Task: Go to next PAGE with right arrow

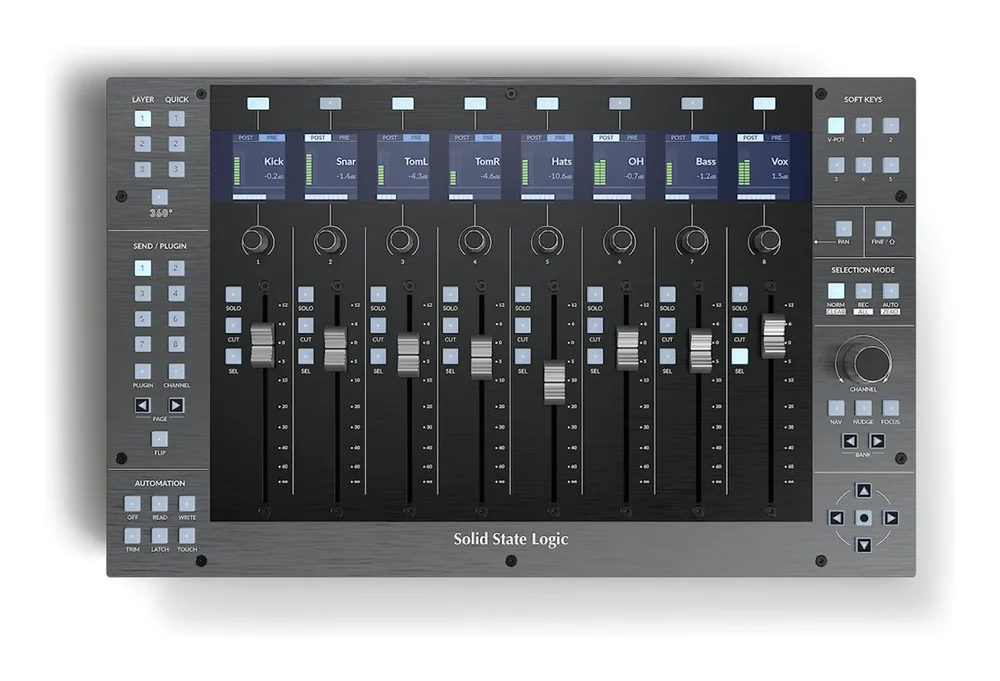Action: tap(176, 406)
